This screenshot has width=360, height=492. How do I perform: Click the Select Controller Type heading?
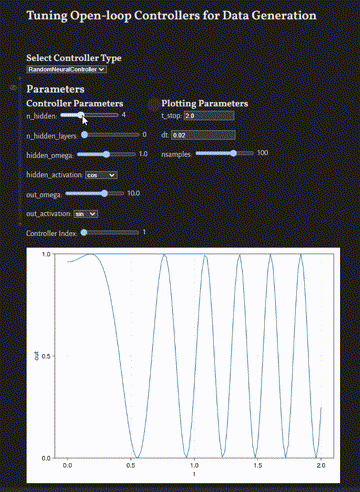click(74, 58)
